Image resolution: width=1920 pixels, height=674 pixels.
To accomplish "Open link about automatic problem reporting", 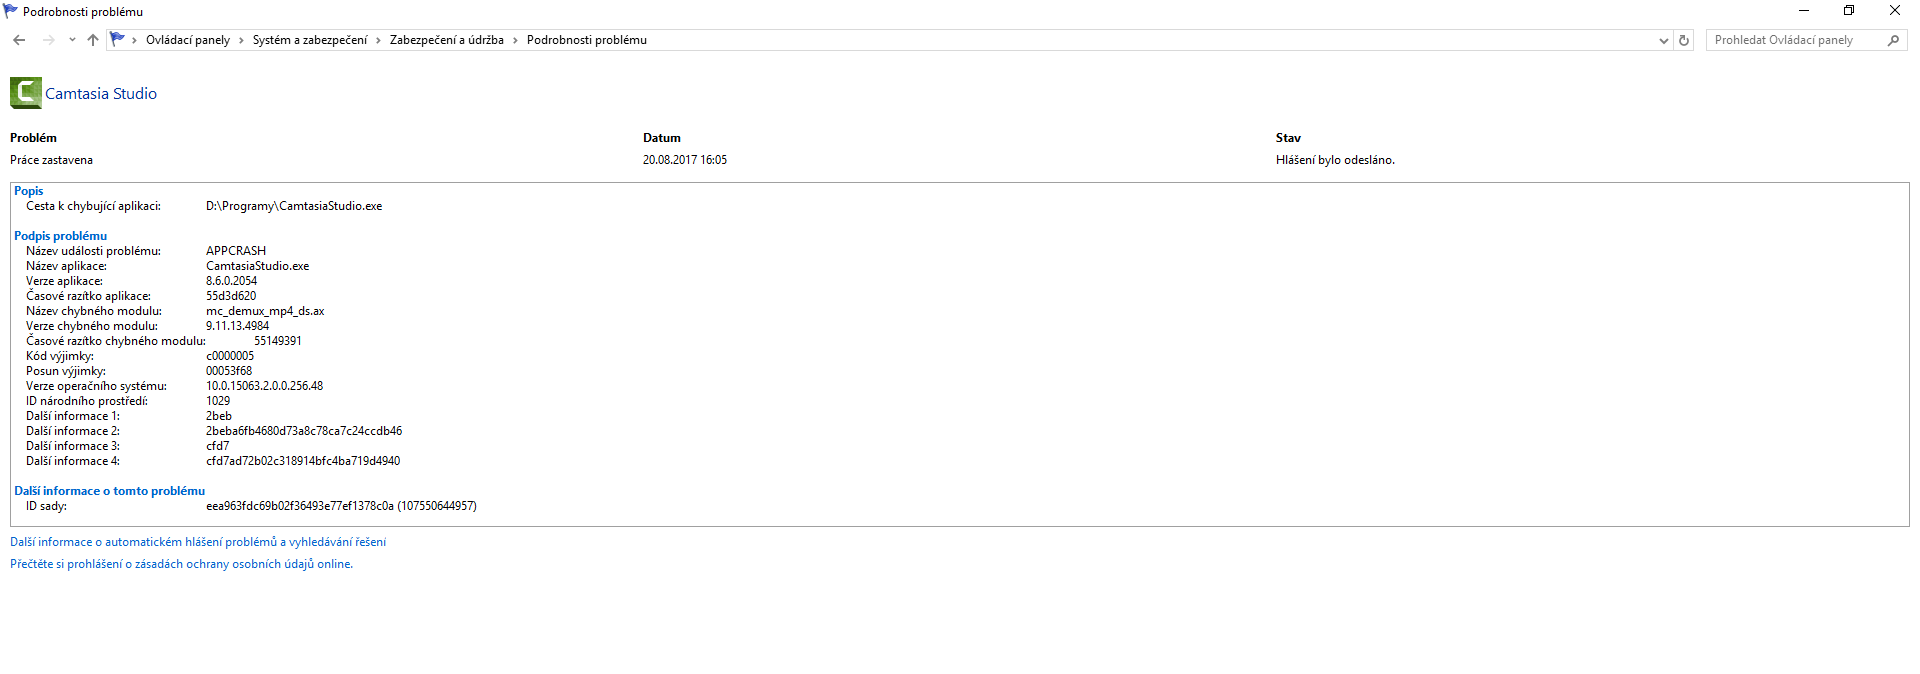I will 198,542.
